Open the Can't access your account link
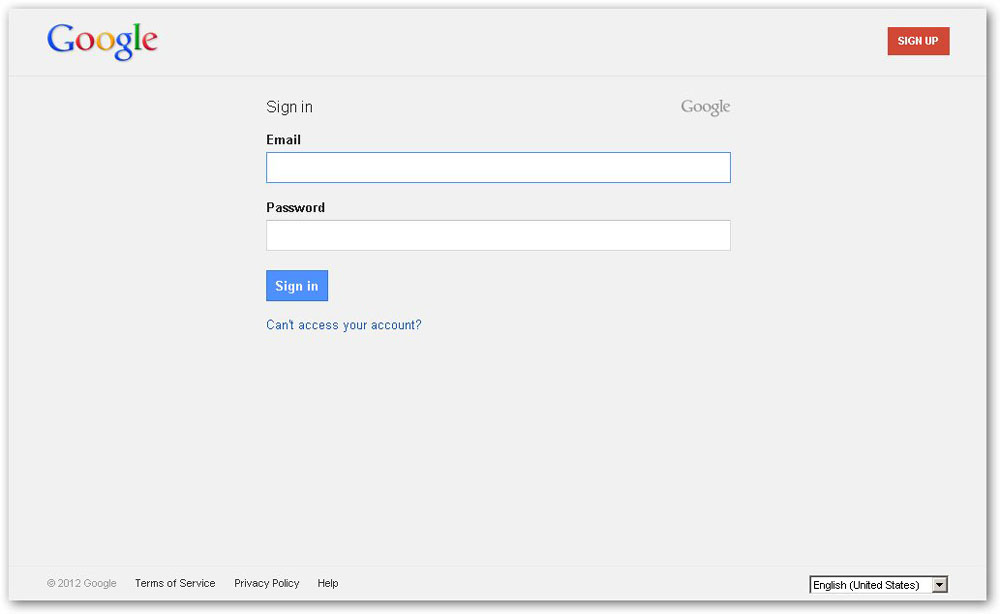The image size is (1000, 614). coord(344,325)
